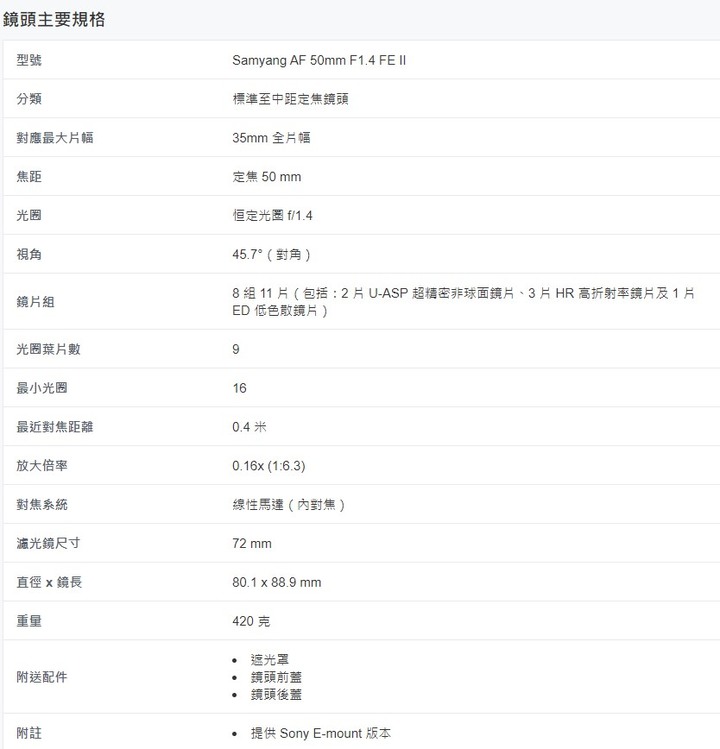Click the value 45.7°（對角）

point(271,254)
